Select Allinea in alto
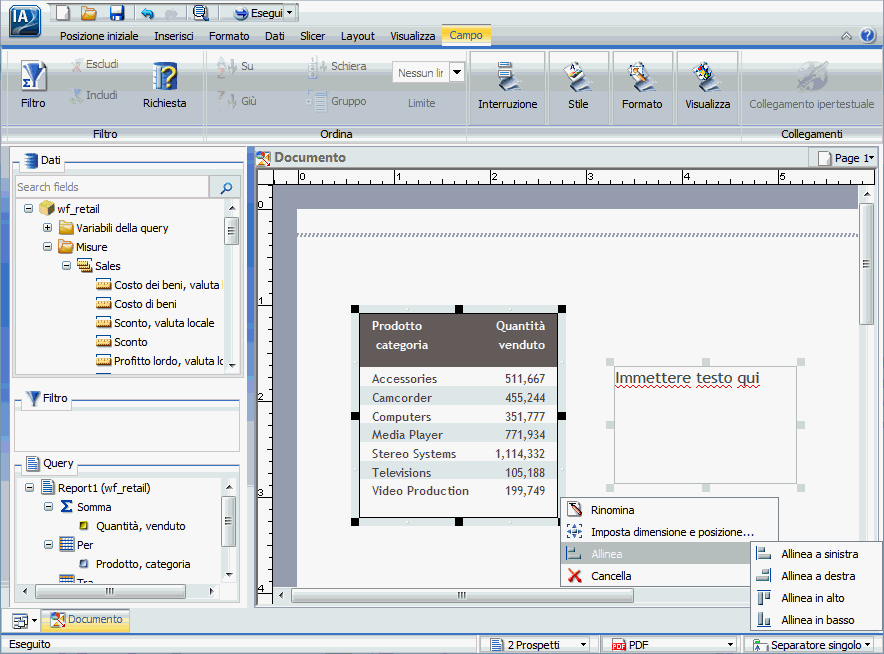Image resolution: width=884 pixels, height=654 pixels. pos(812,598)
